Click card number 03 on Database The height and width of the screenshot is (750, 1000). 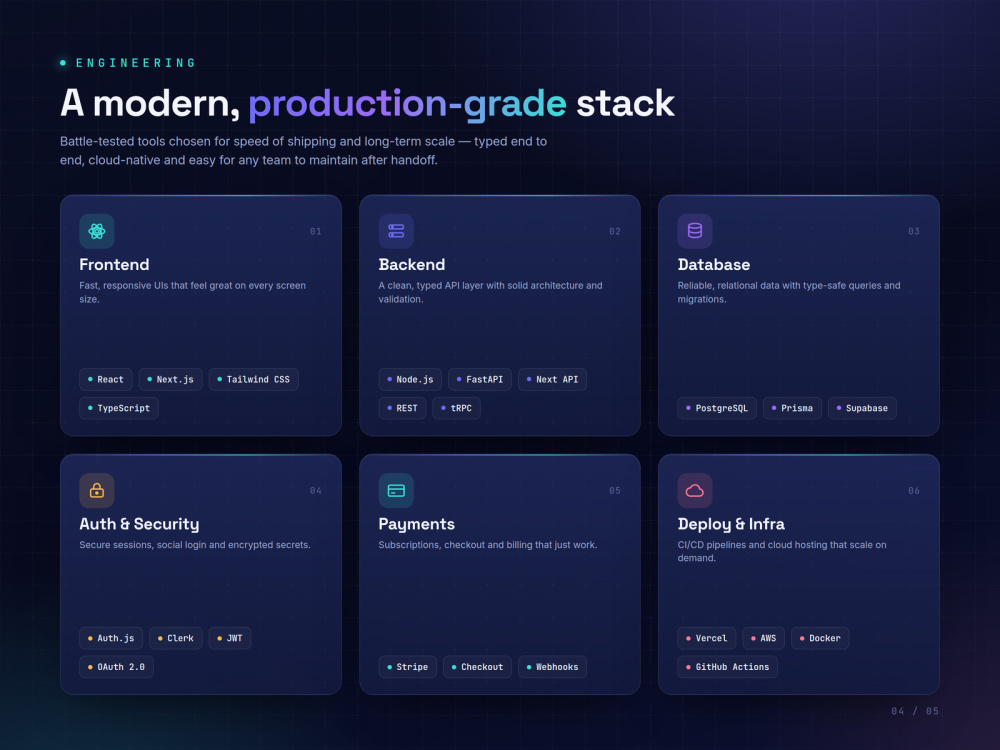914,232
